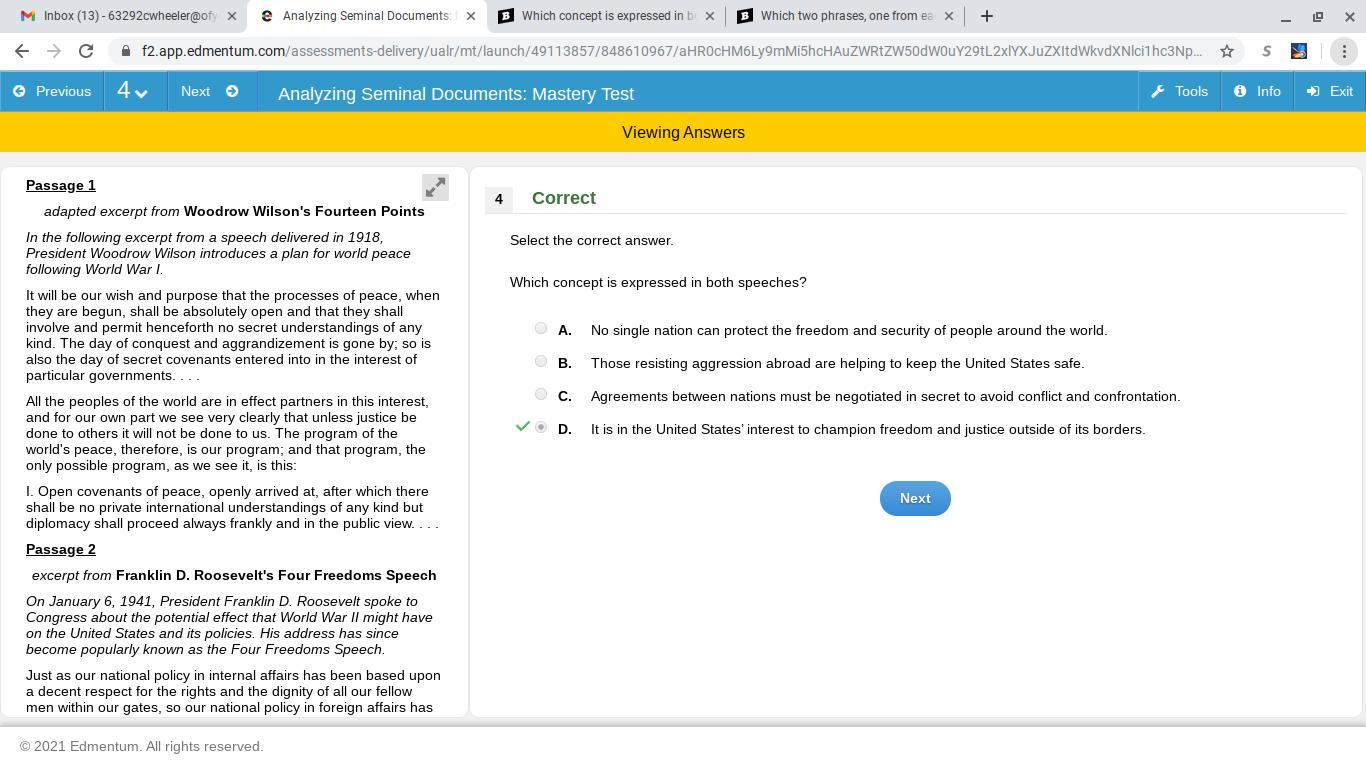Viewport: 1366px width, 768px height.
Task: Click the browser back arrow
Action: coord(22,51)
